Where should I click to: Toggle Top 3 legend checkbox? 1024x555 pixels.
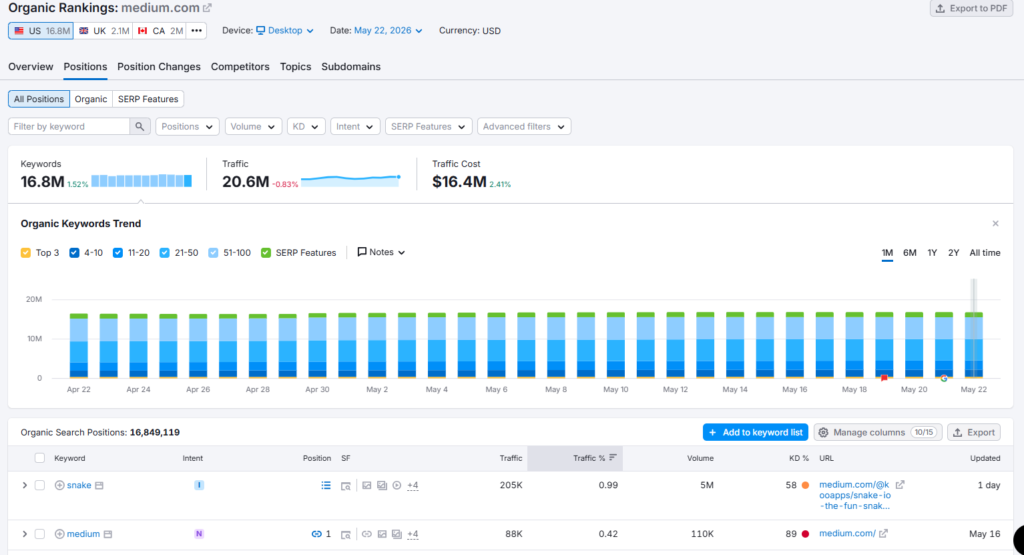click(25, 253)
